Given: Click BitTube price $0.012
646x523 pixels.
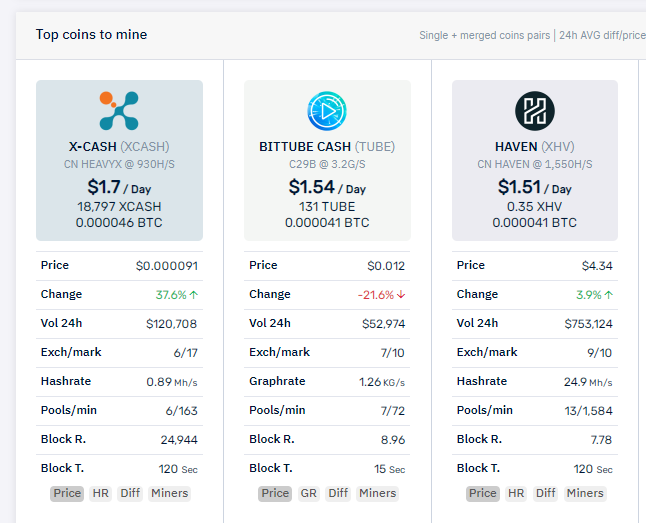Looking at the screenshot, I should pyautogui.click(x=386, y=266).
